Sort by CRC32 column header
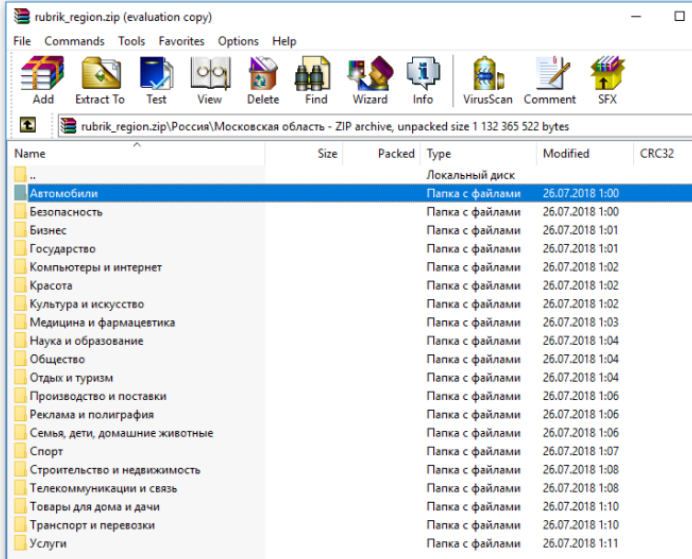Screen dimensions: 692x559 pyautogui.click(x=662, y=154)
